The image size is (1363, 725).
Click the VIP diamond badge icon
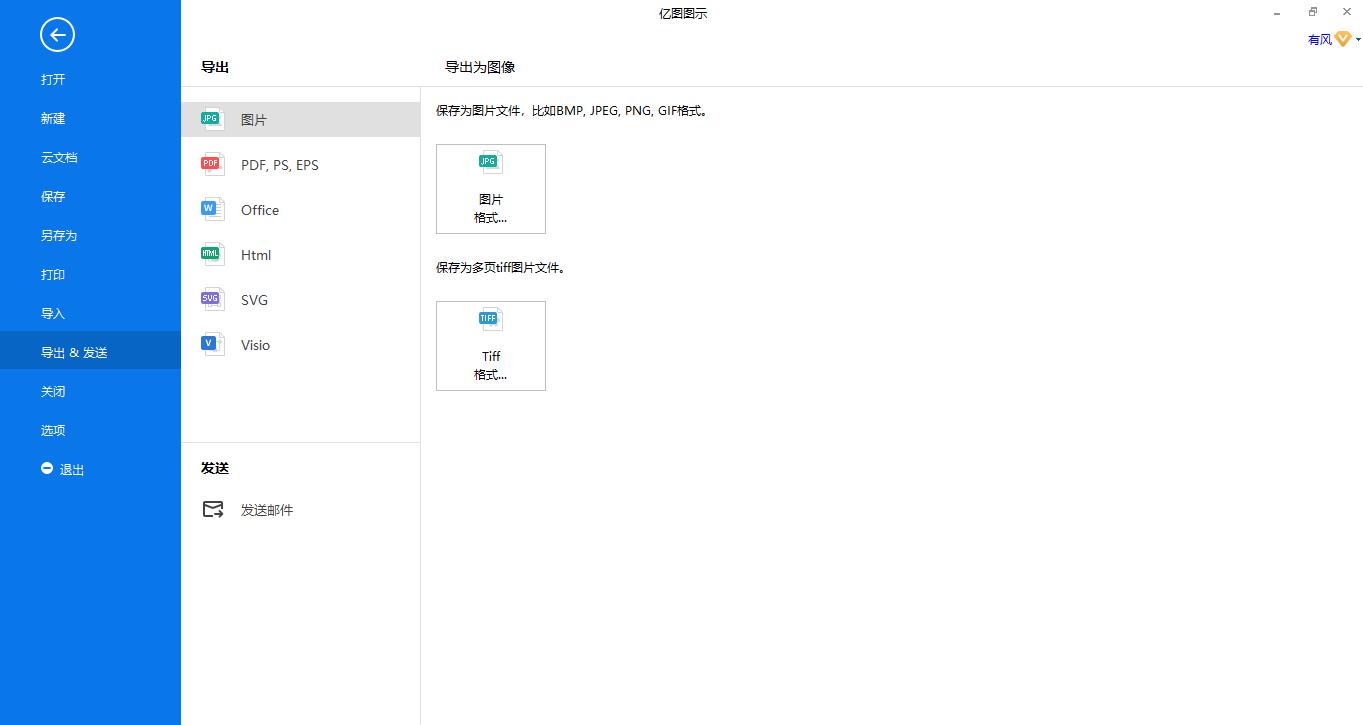tap(1343, 39)
